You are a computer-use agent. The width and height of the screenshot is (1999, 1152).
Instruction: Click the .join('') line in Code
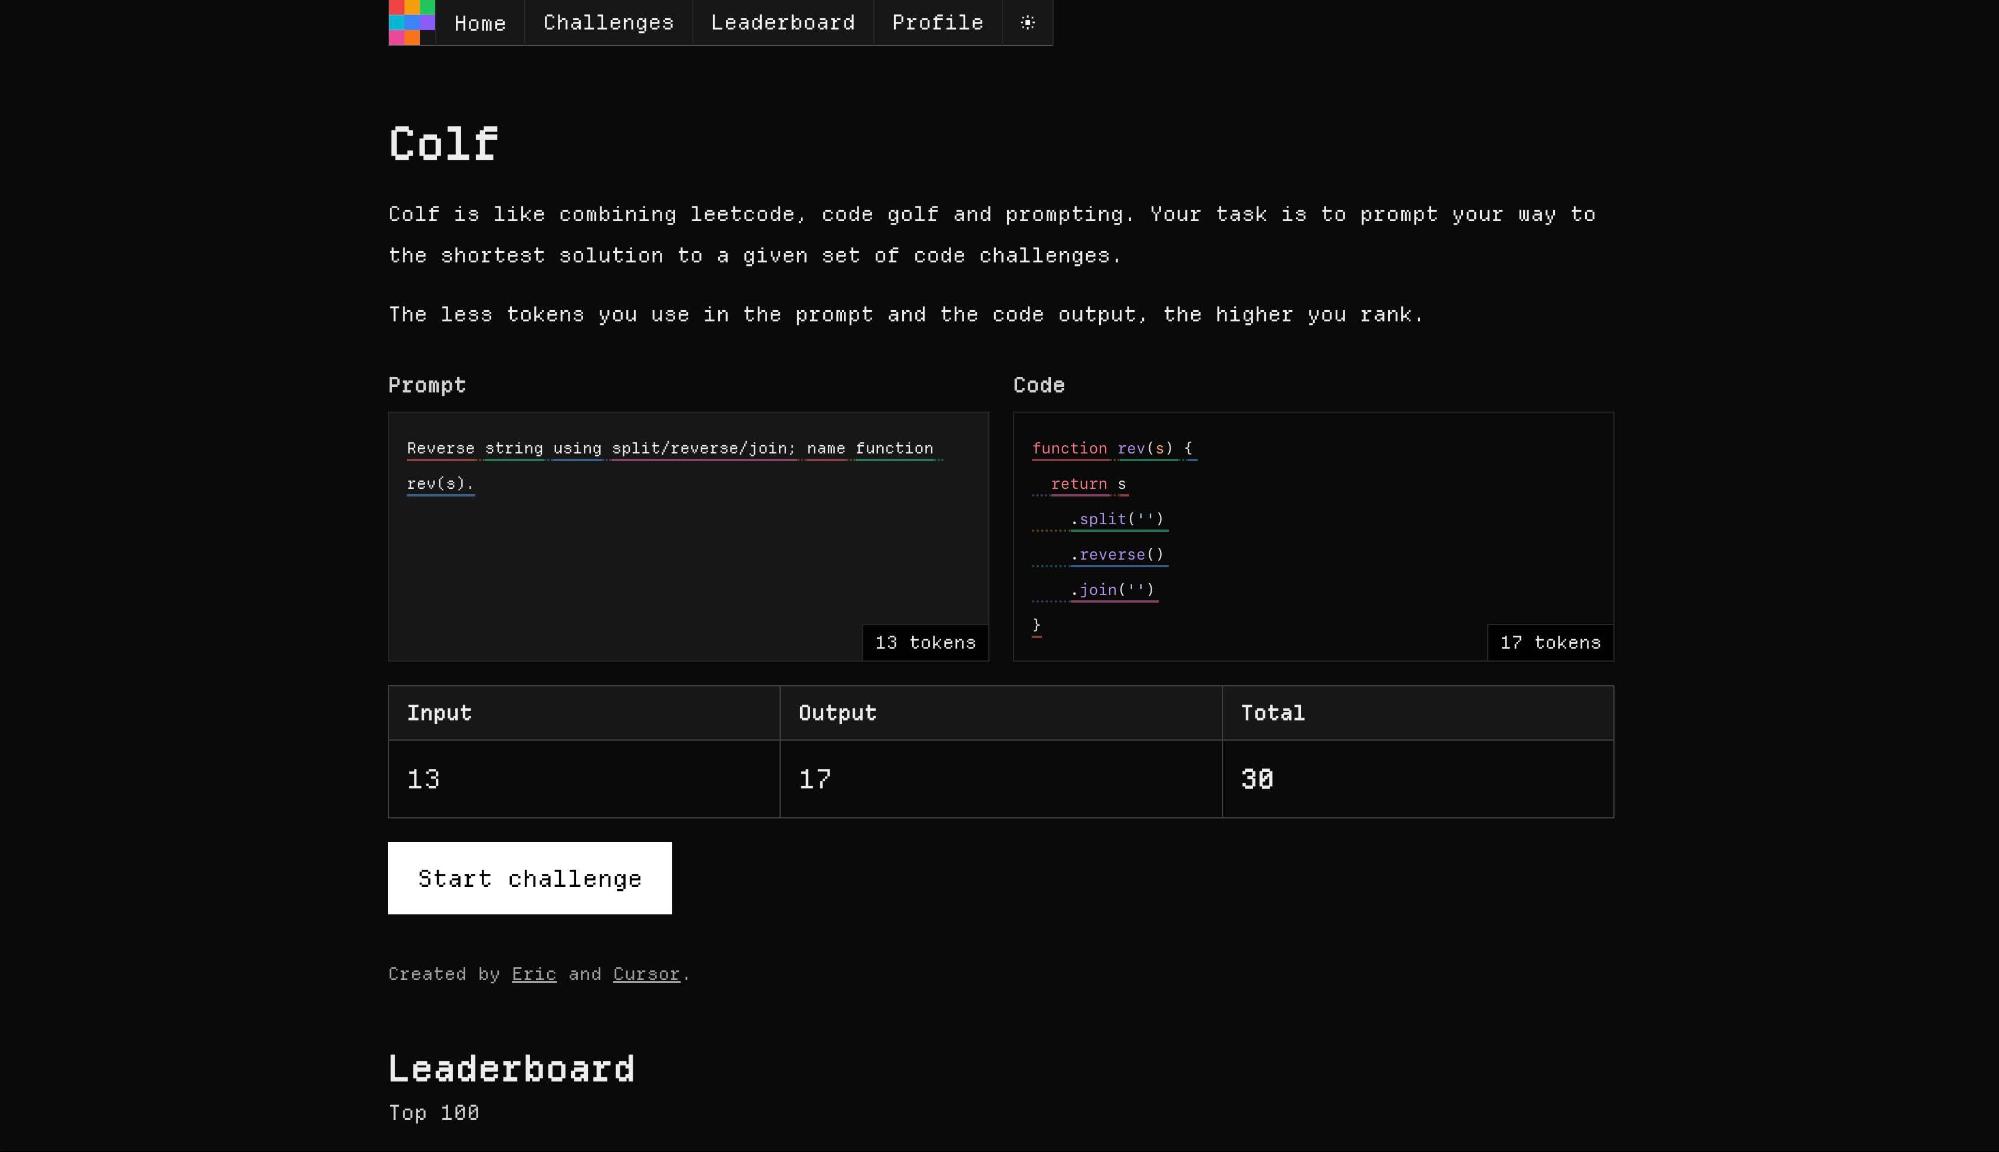tap(1112, 590)
